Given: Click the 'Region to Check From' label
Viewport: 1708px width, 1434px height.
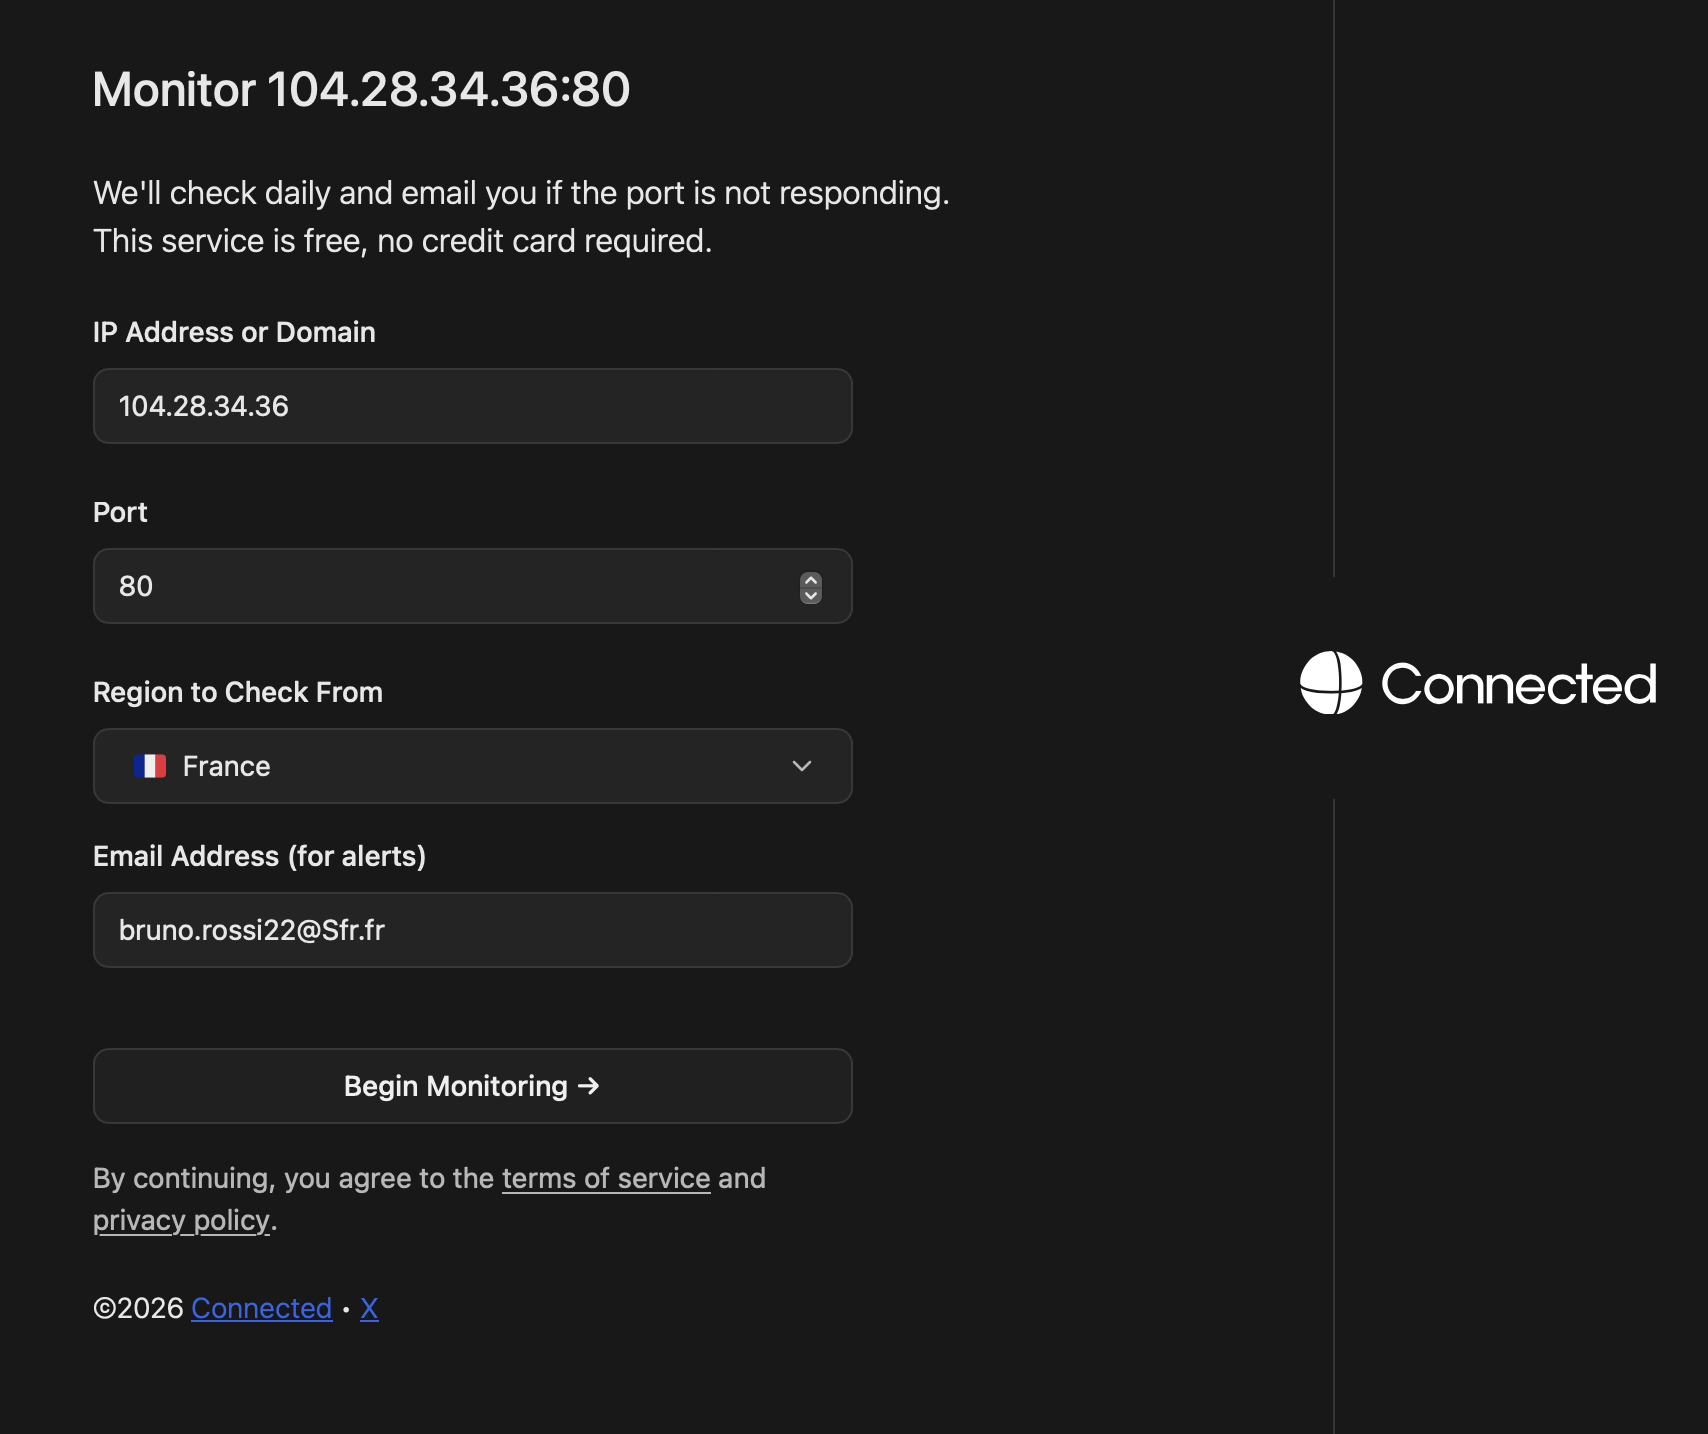Looking at the screenshot, I should point(238,692).
